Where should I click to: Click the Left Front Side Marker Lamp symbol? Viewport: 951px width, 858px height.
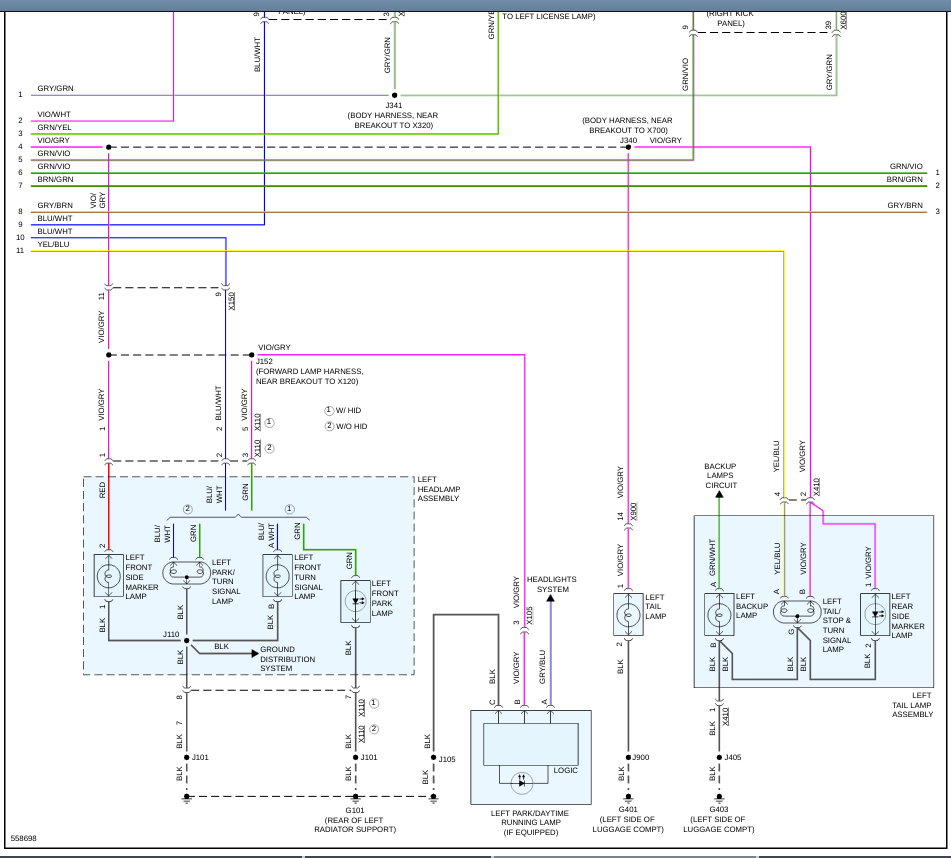(x=109, y=575)
